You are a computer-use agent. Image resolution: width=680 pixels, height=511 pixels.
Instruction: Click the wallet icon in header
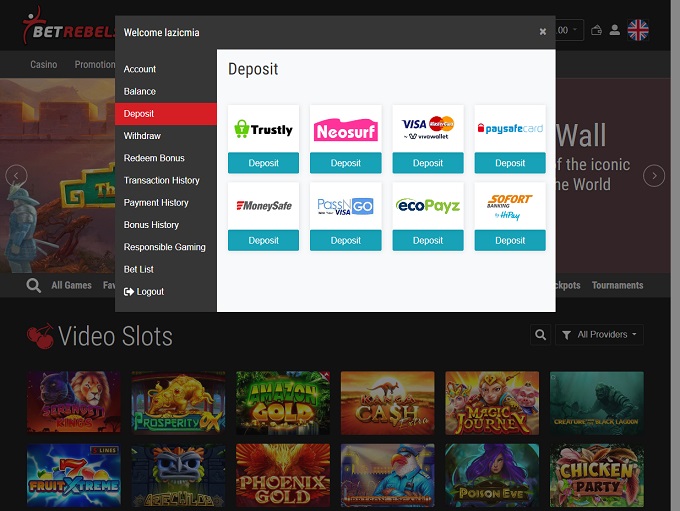[598, 30]
